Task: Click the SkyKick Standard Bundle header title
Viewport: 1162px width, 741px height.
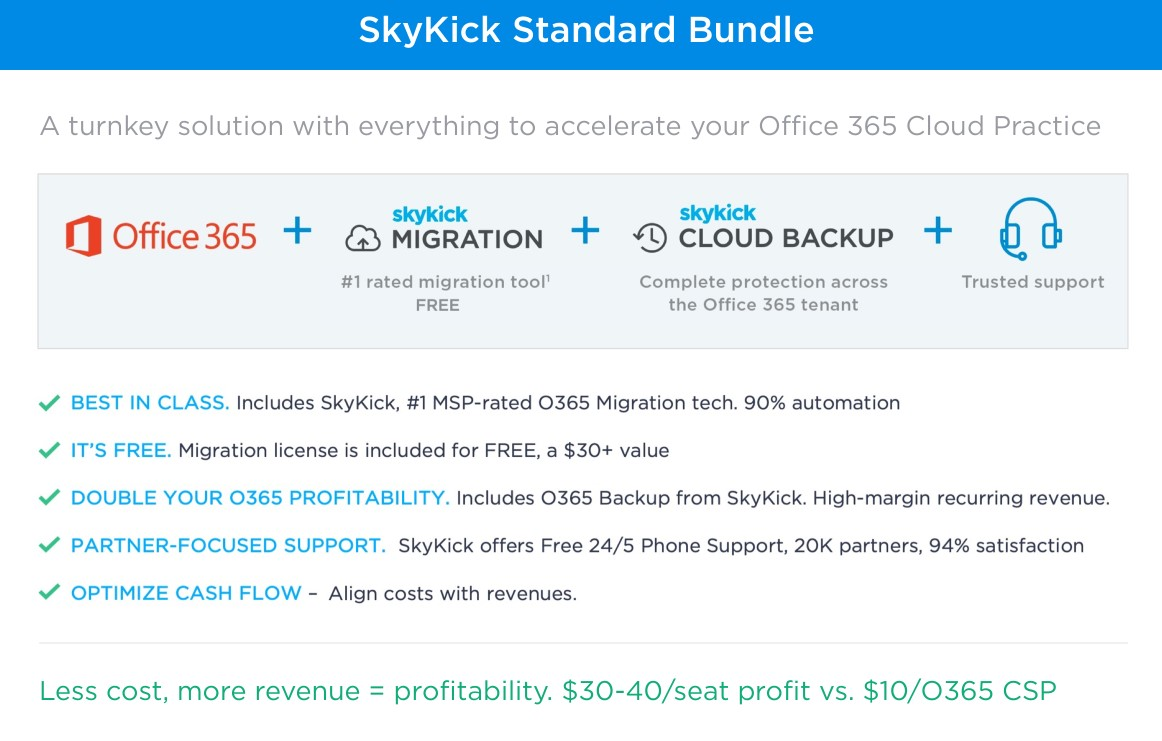Action: coord(586,31)
